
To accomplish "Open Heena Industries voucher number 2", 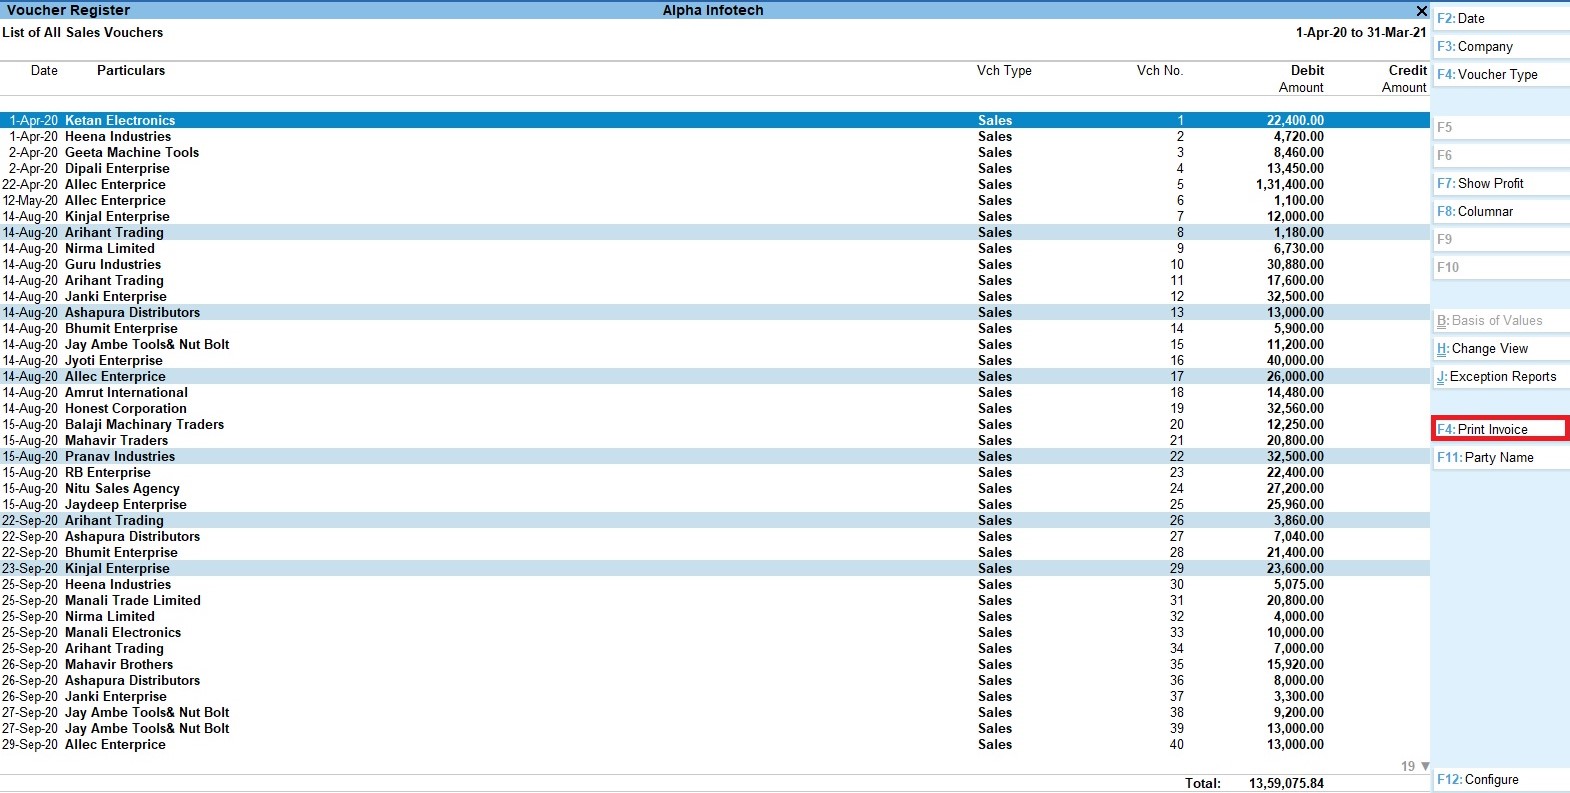I will click(118, 137).
